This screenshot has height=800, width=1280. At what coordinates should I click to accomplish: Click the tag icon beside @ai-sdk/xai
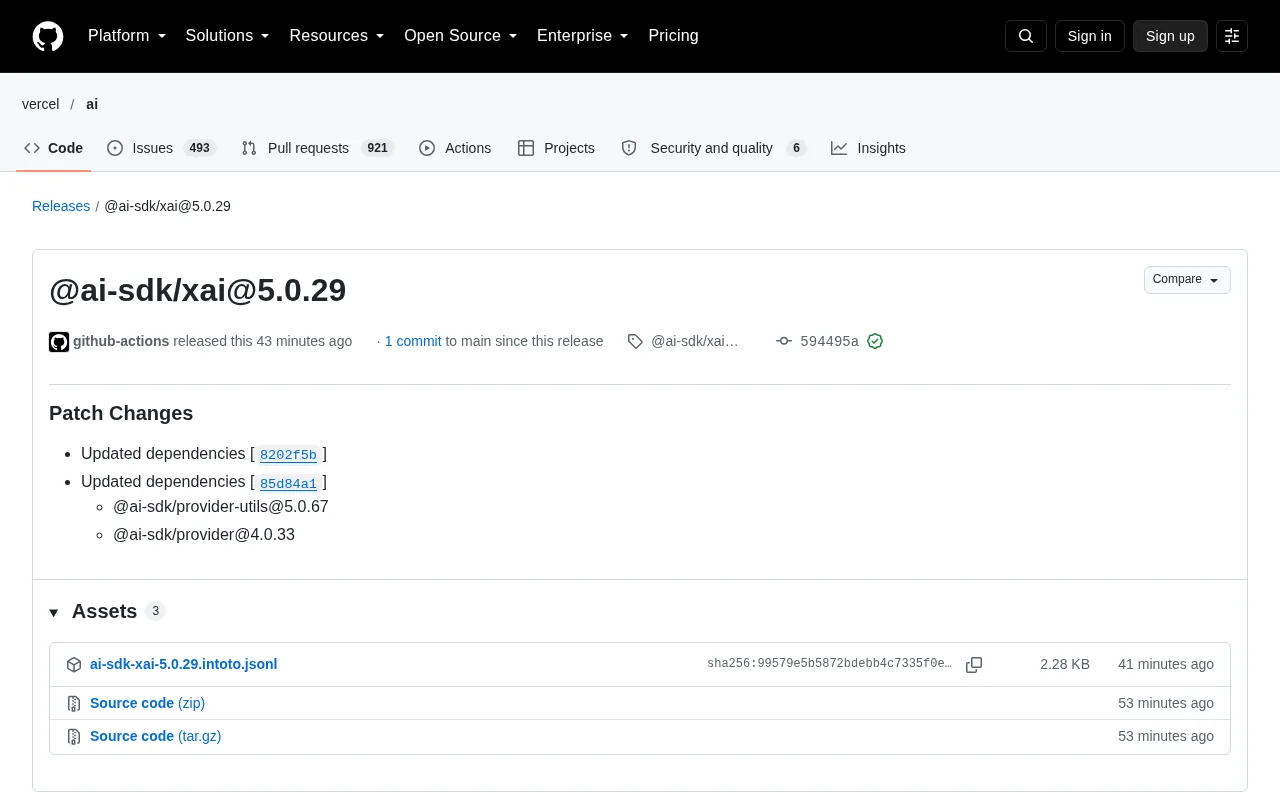click(x=635, y=341)
